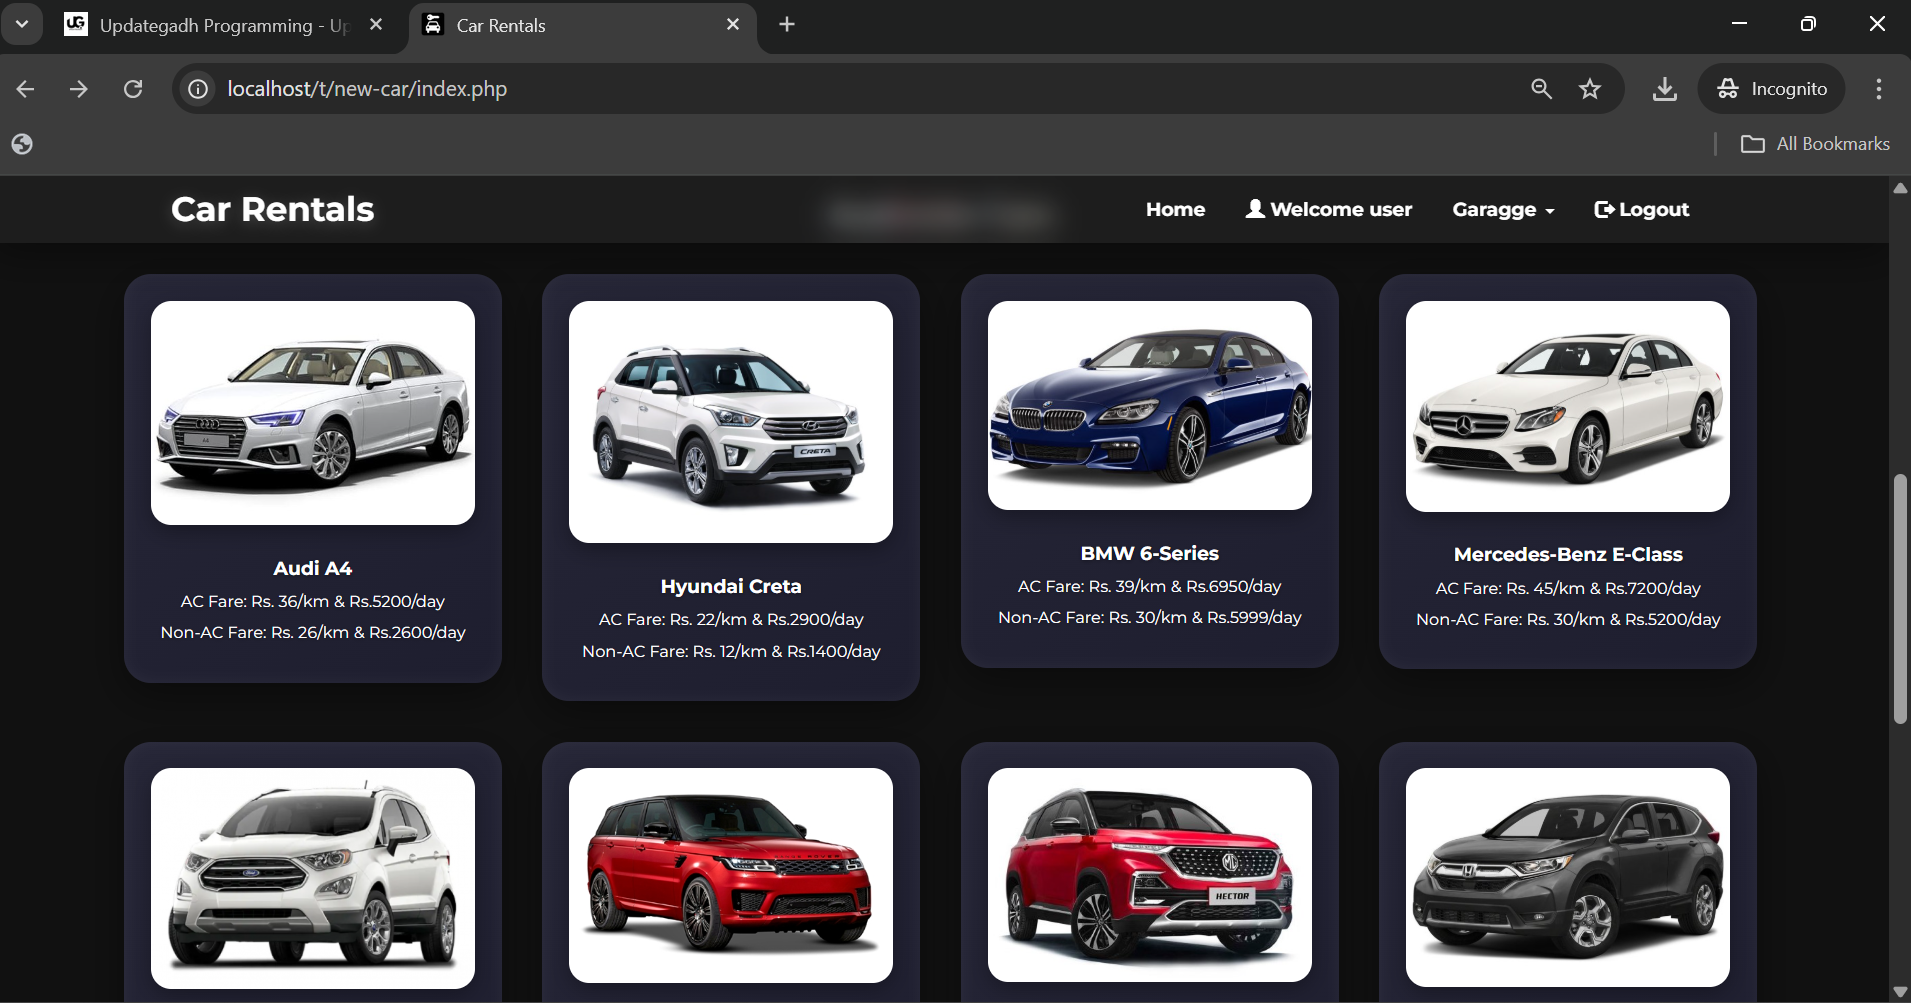Viewport: 1911px width, 1003px height.
Task: Click the Hyundai Creta title
Action: (731, 586)
